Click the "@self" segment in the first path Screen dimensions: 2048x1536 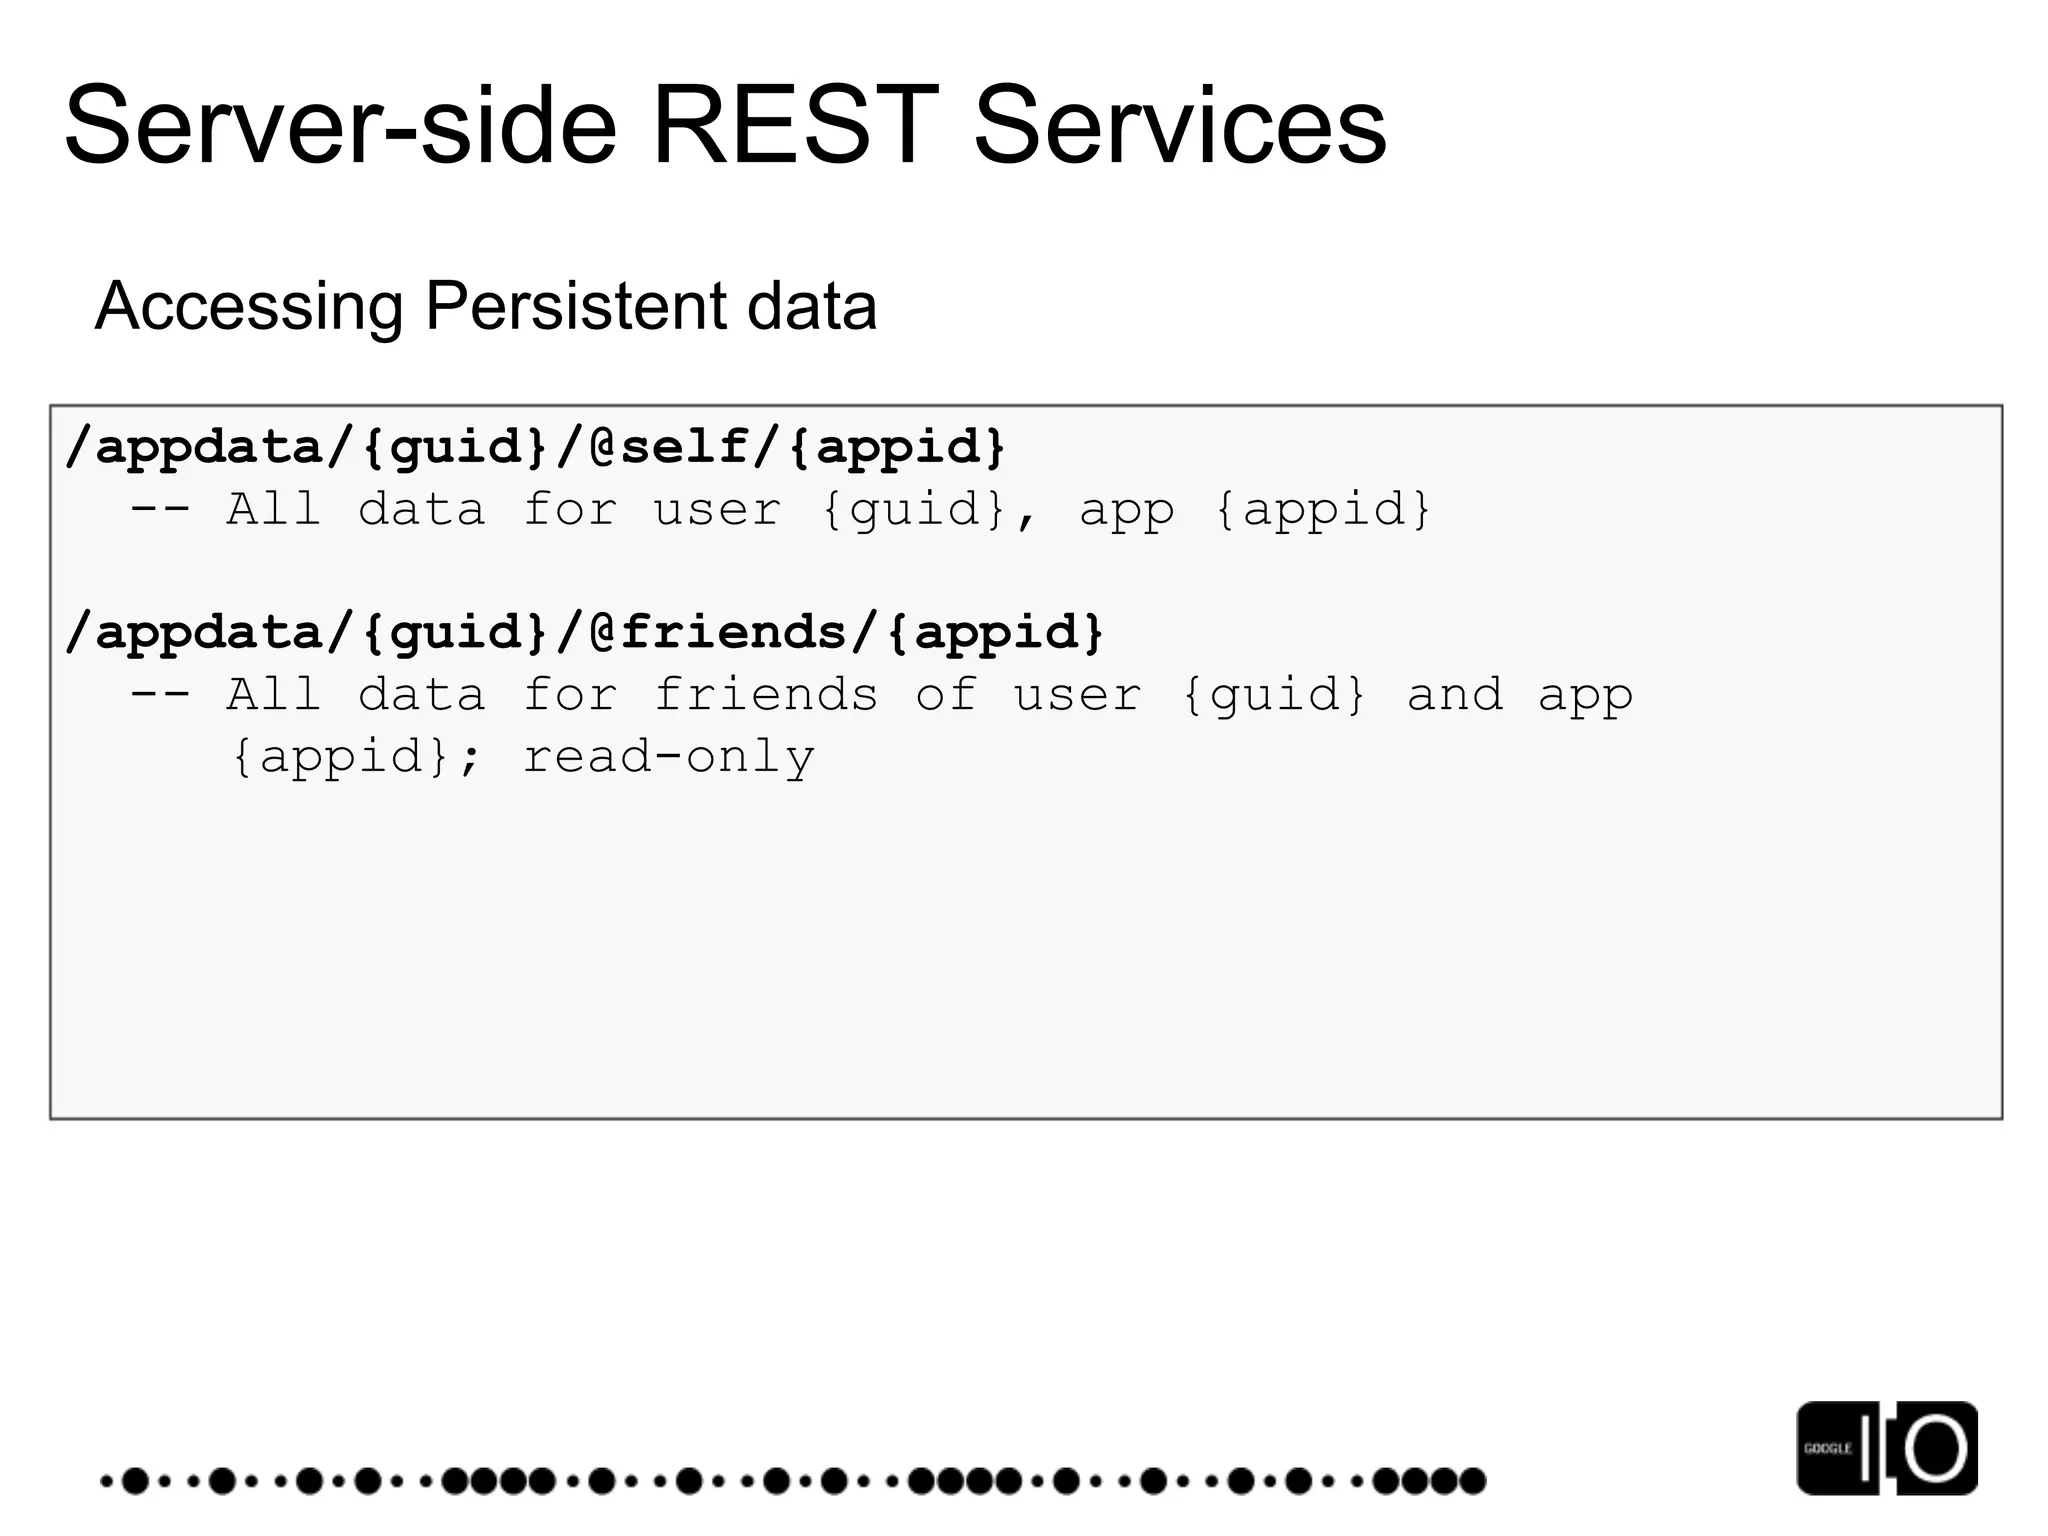click(667, 446)
